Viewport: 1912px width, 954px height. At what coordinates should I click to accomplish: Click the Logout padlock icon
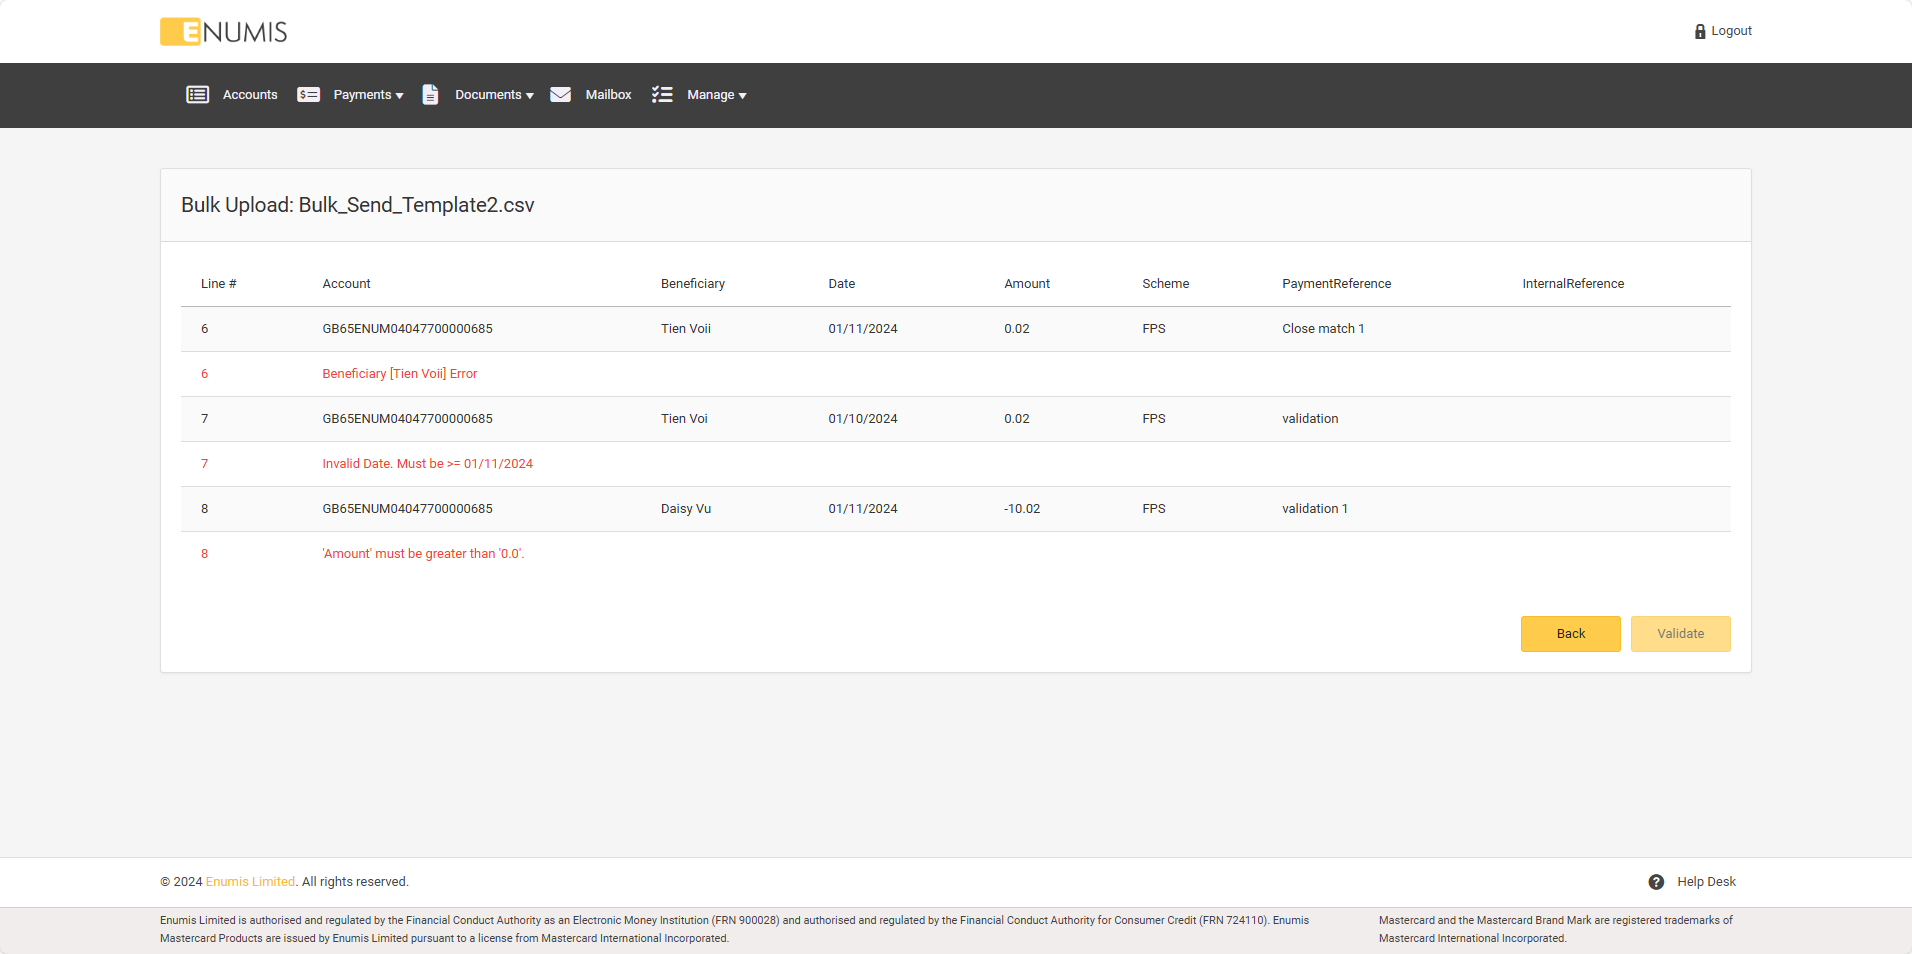[x=1700, y=32]
